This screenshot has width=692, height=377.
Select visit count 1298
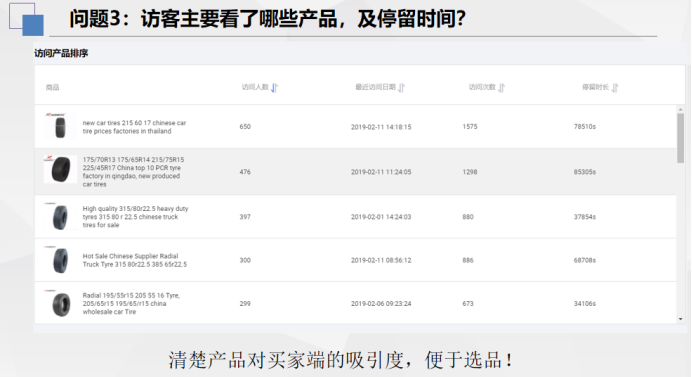[470, 172]
